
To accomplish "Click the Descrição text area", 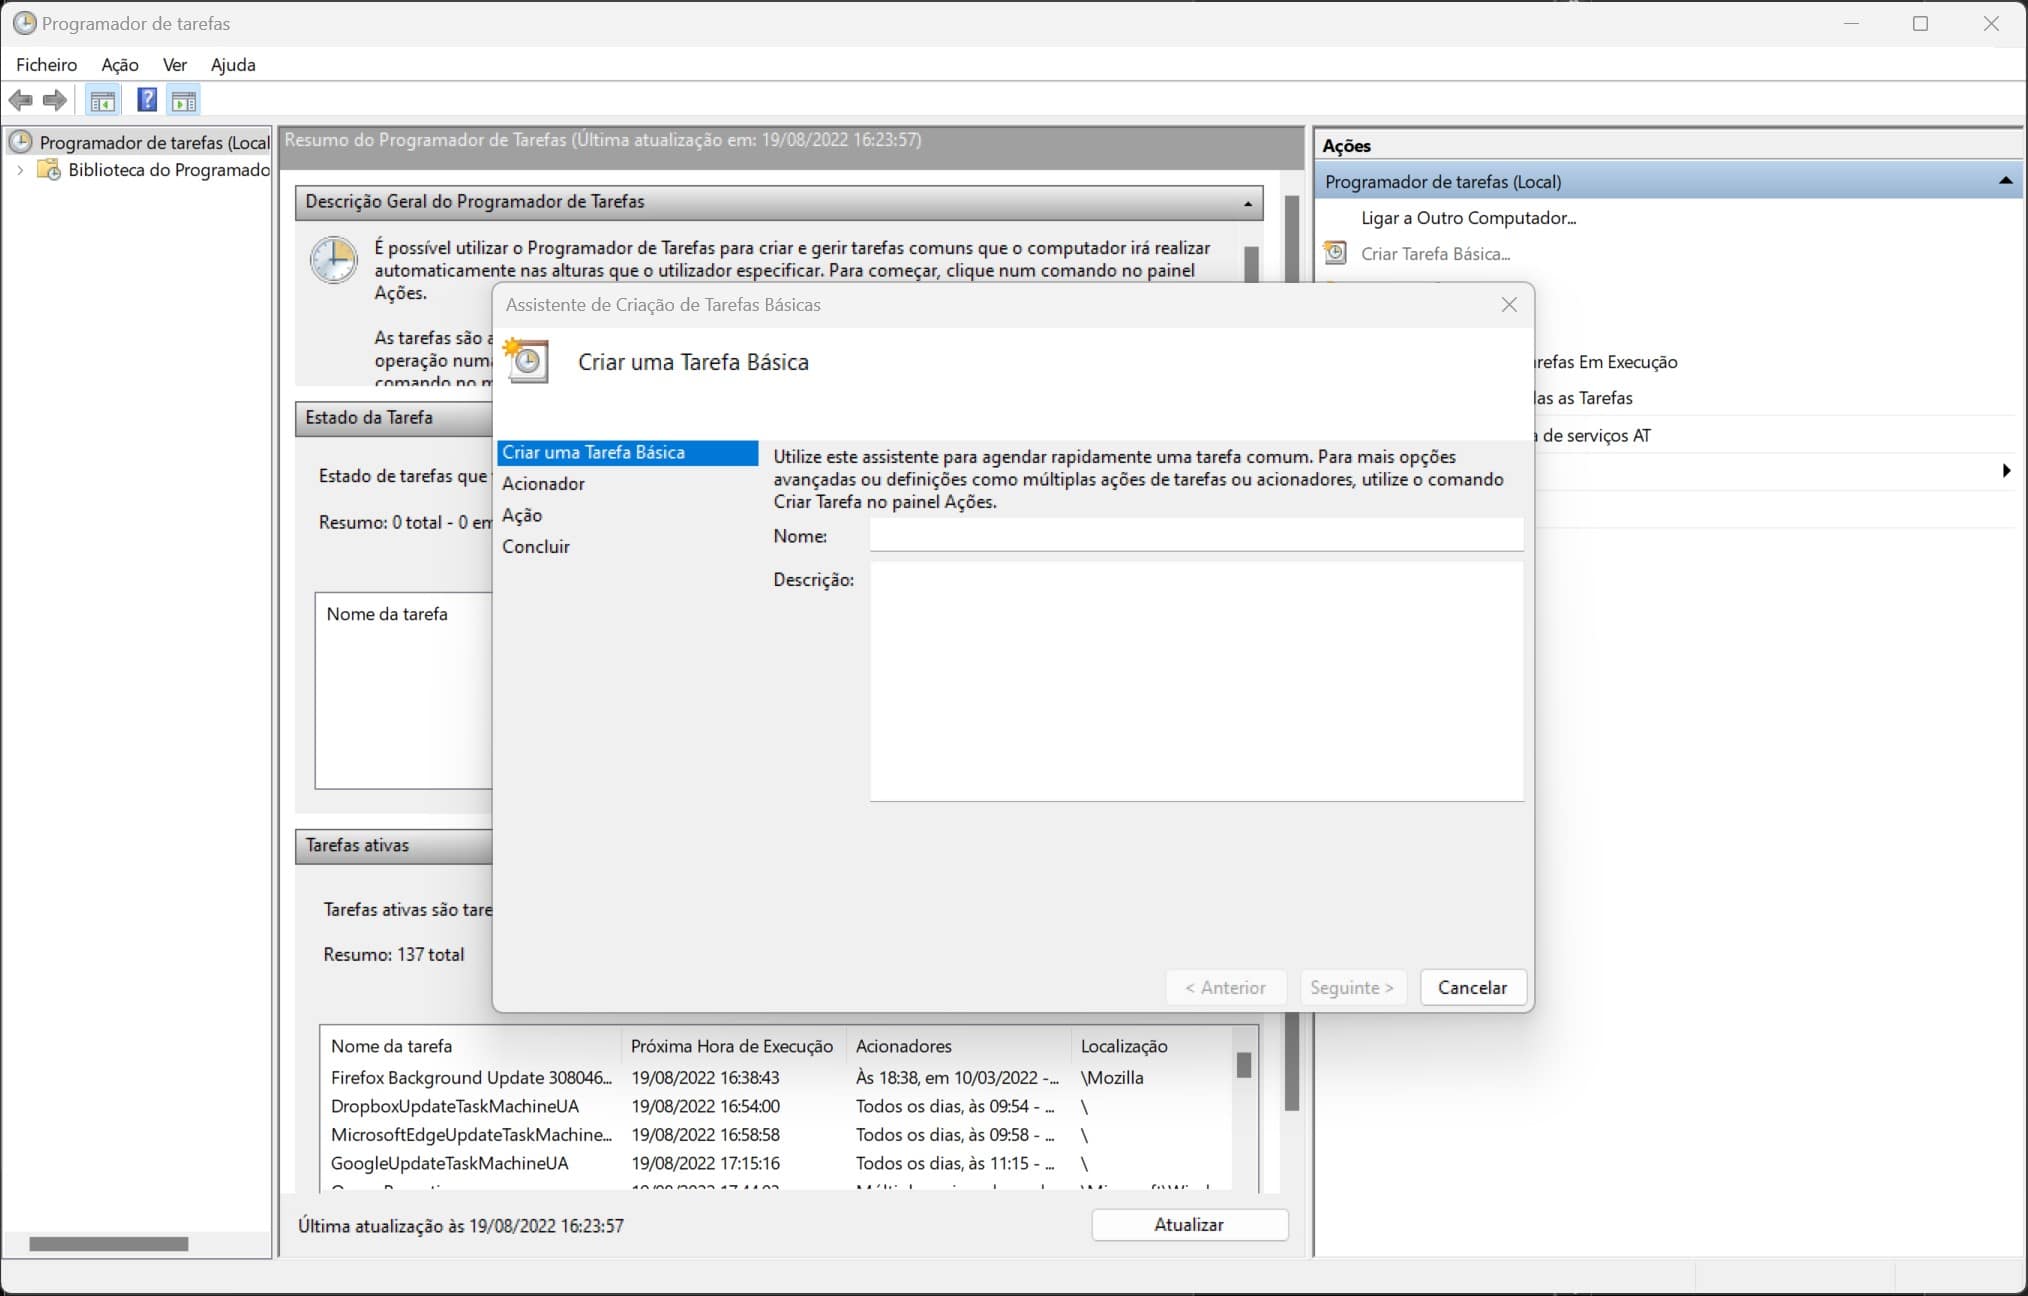I will (x=1195, y=680).
